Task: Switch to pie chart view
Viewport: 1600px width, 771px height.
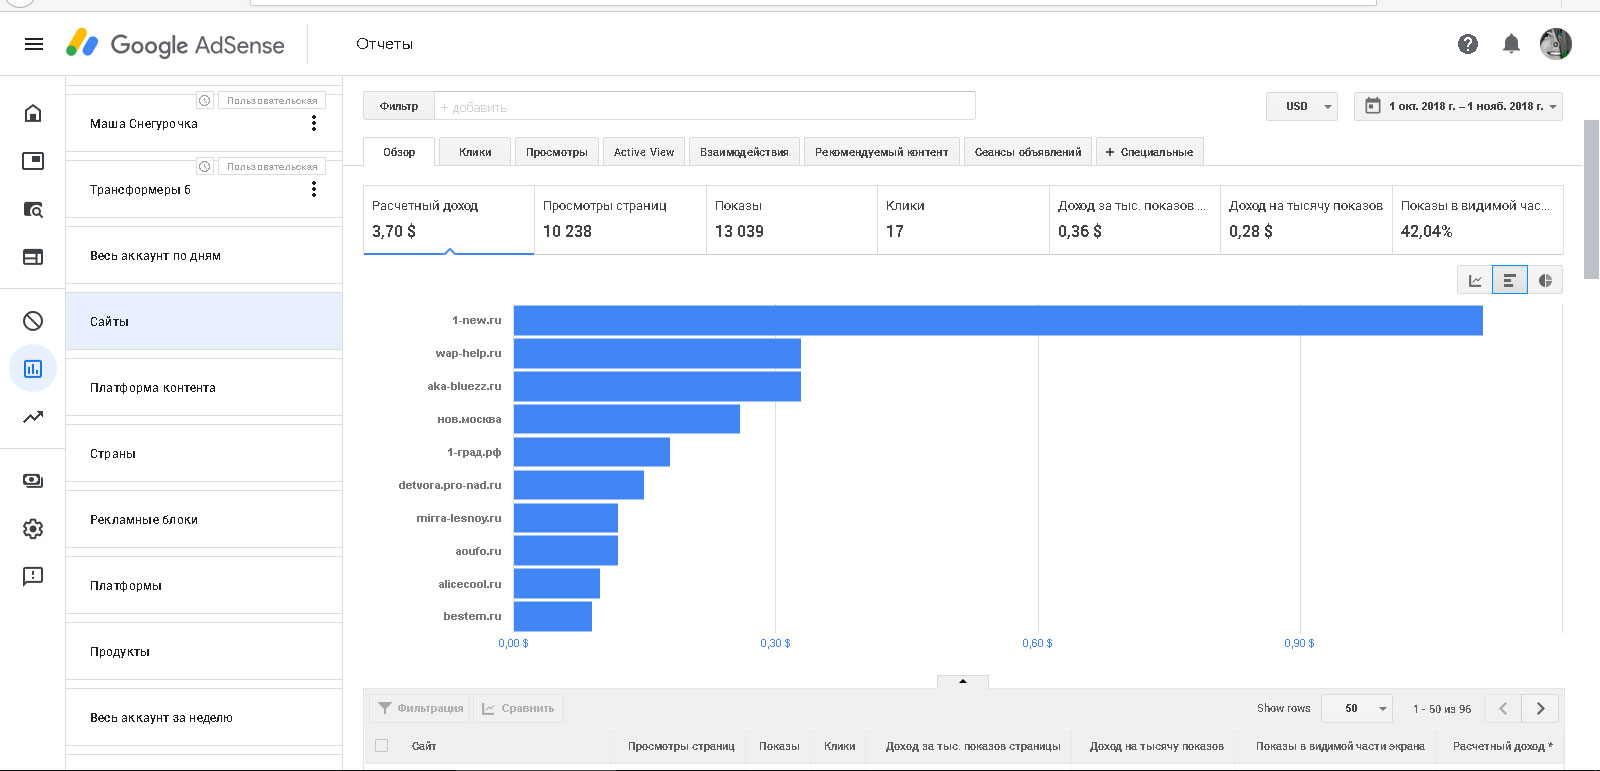Action: (1545, 280)
